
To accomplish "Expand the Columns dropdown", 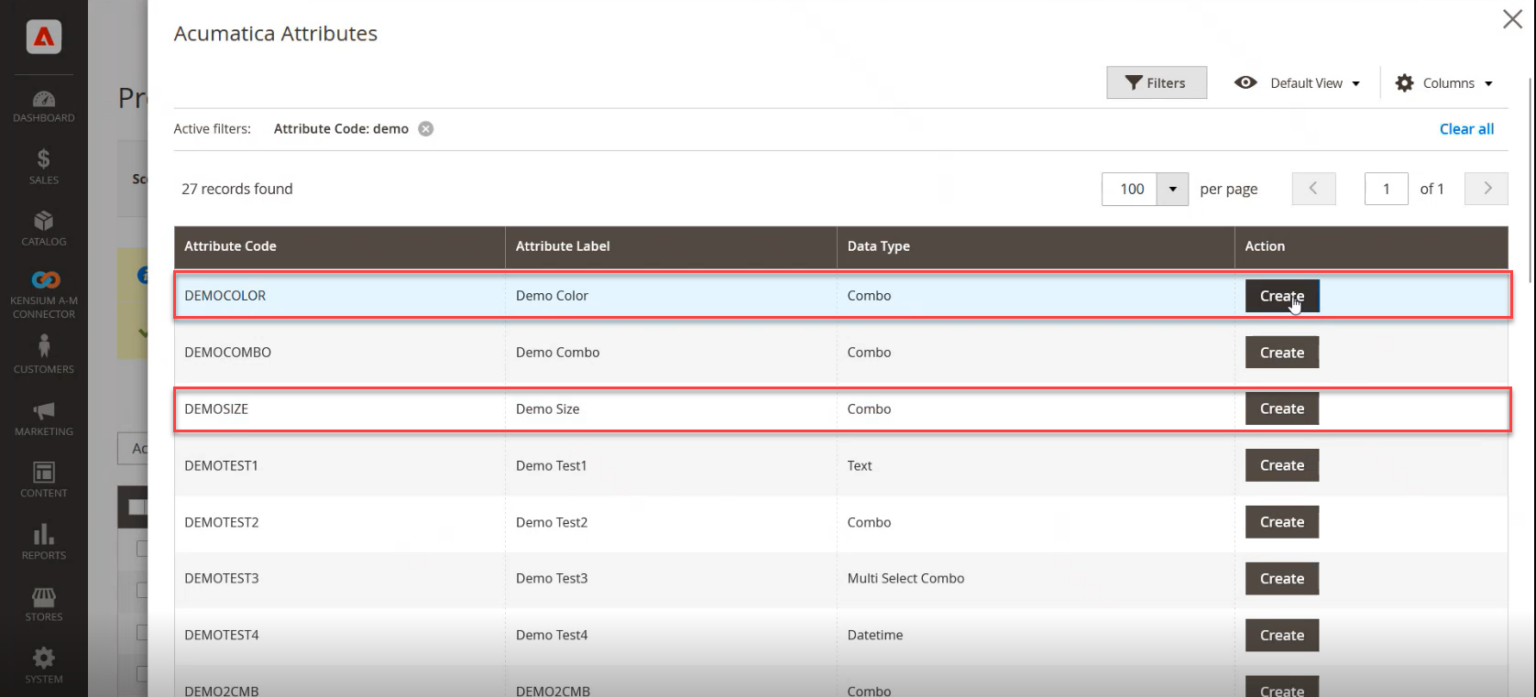I will point(1443,83).
